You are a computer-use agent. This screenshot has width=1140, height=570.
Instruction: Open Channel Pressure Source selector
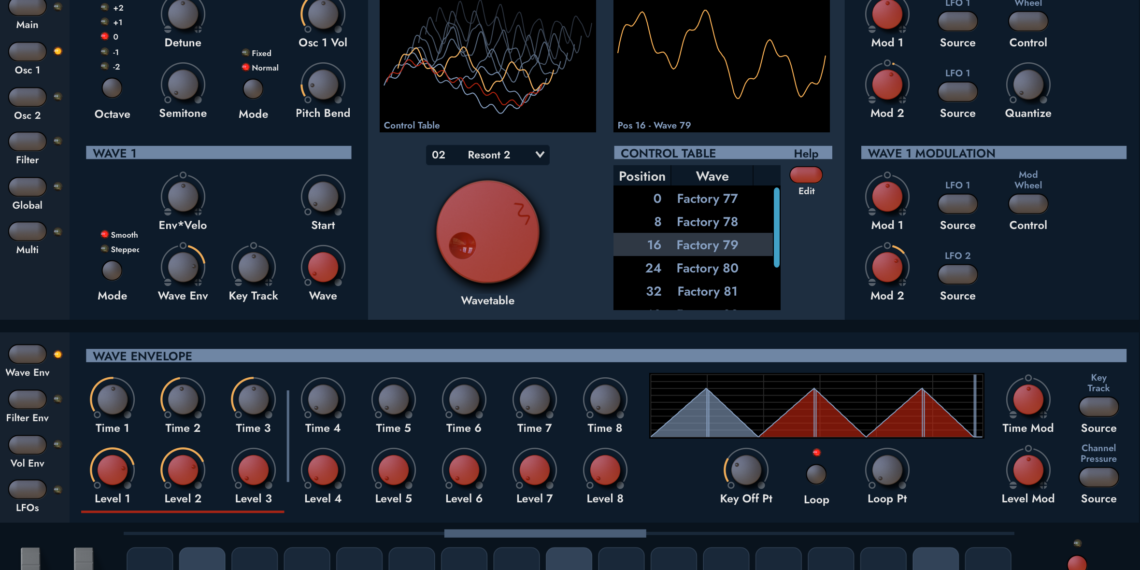1098,477
